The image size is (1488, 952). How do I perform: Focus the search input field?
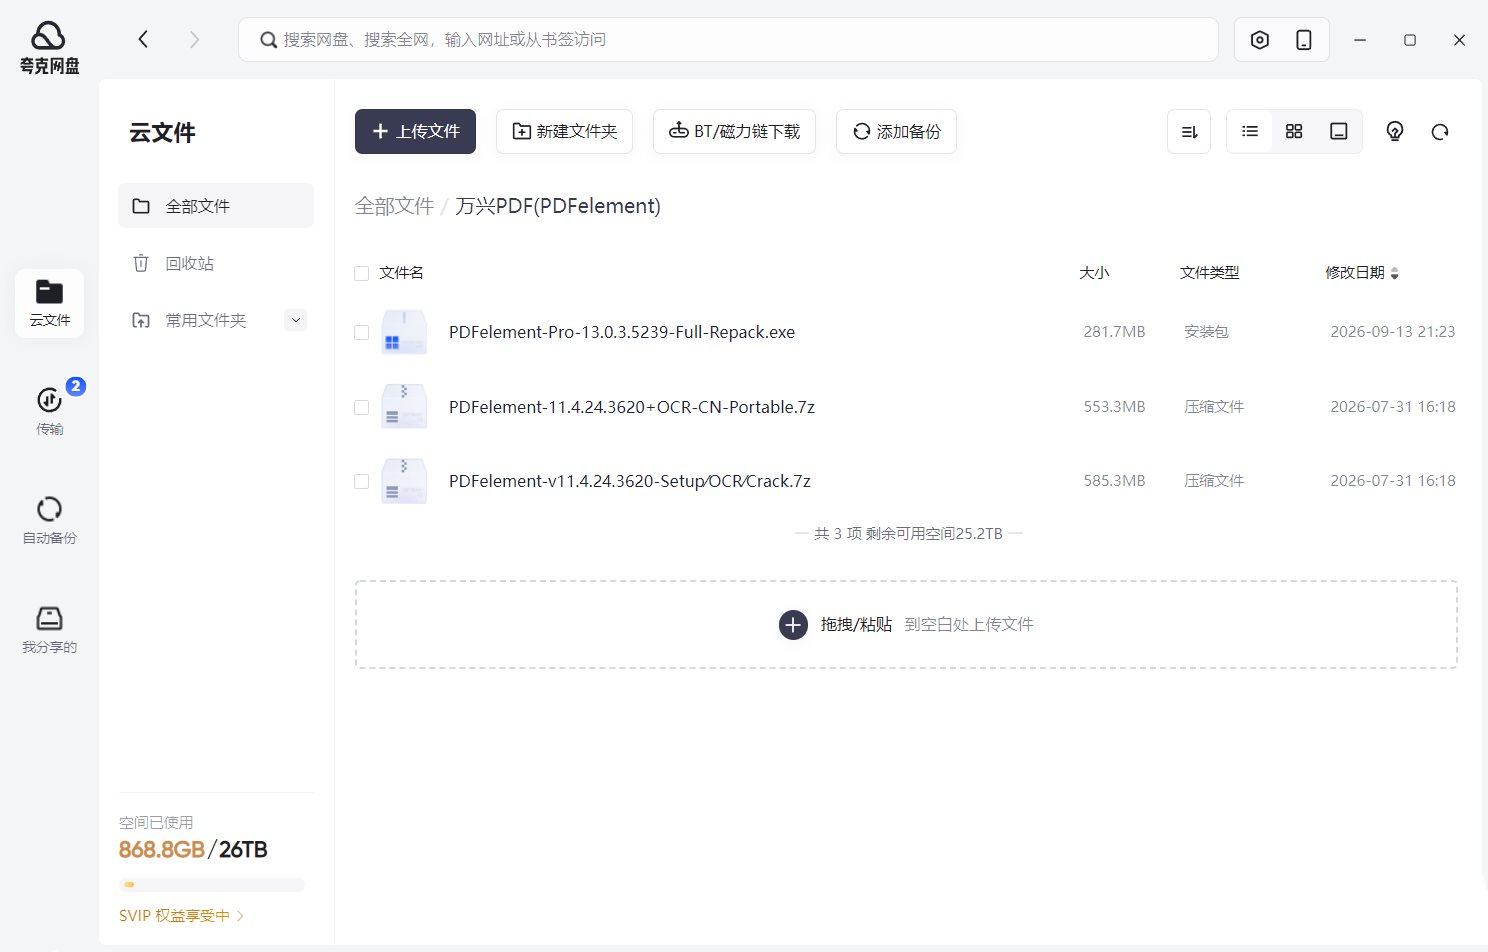728,39
